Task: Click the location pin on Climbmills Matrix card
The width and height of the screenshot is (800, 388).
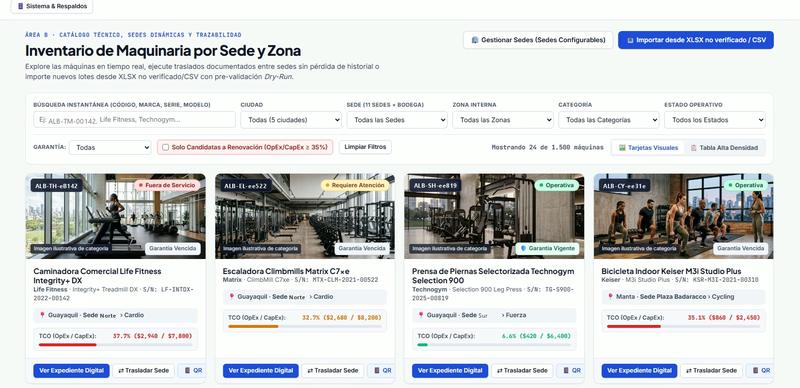Action: pos(231,297)
